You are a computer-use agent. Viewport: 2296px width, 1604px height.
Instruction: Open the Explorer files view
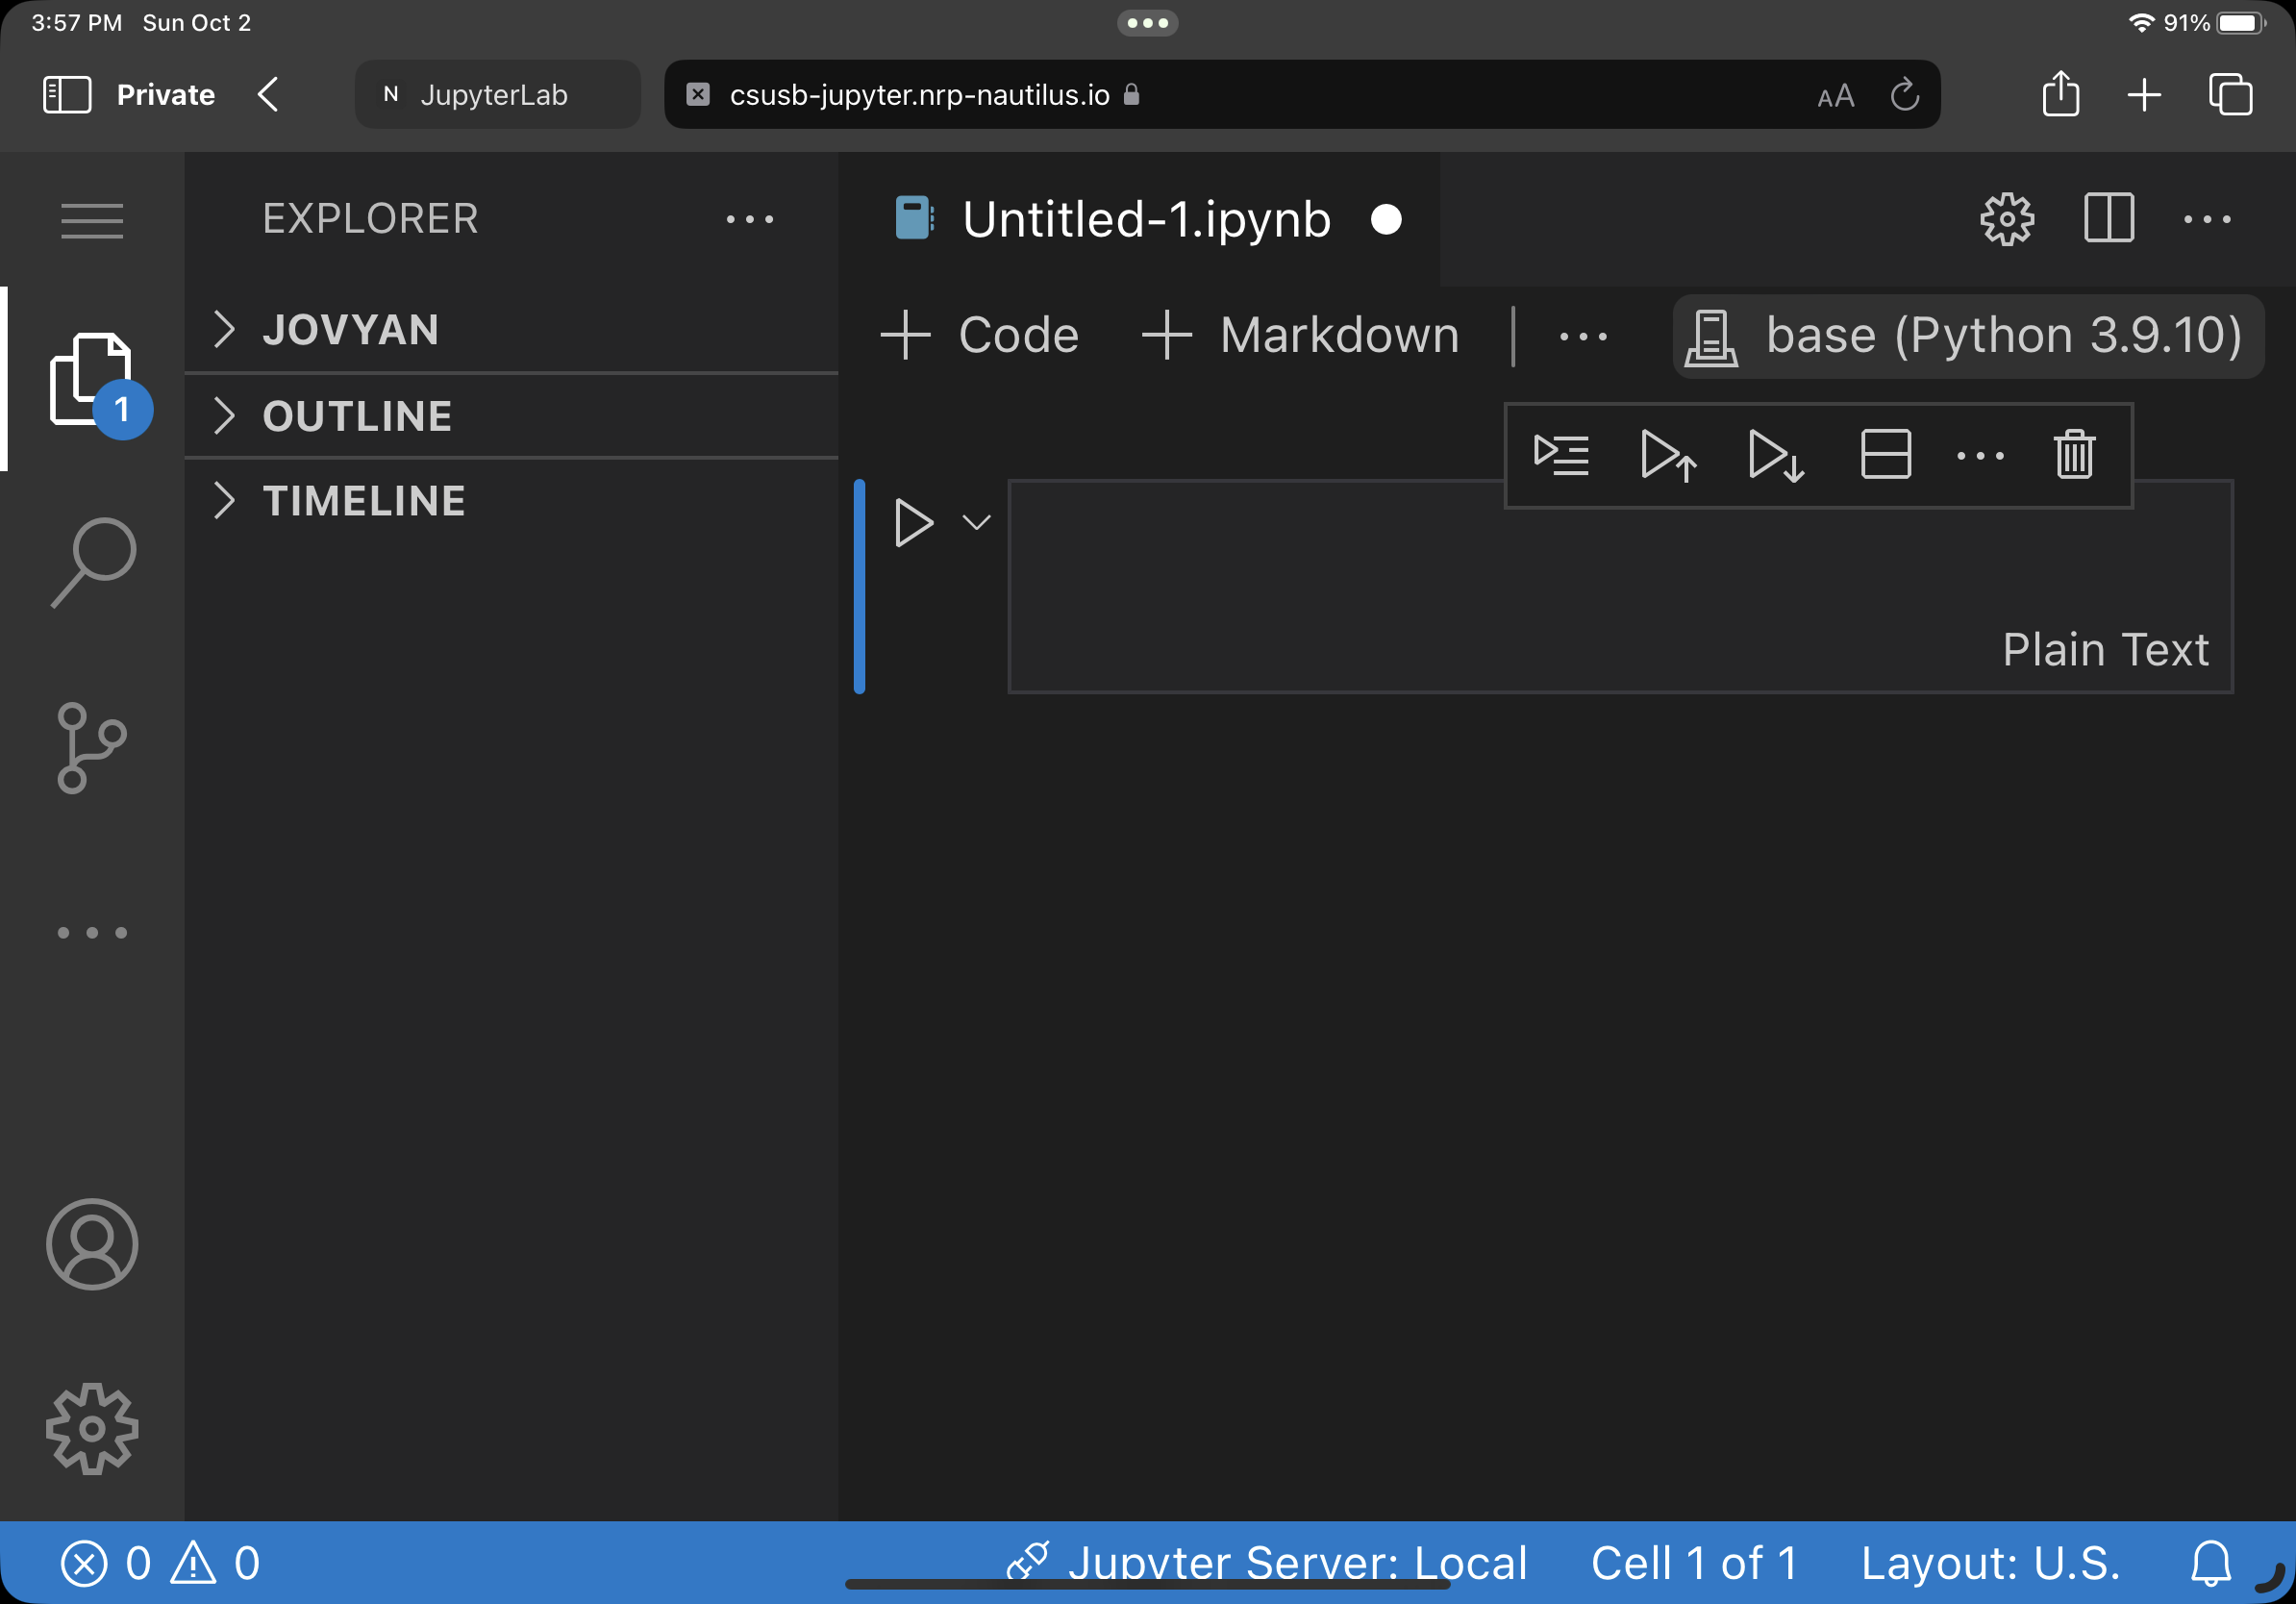[x=92, y=379]
